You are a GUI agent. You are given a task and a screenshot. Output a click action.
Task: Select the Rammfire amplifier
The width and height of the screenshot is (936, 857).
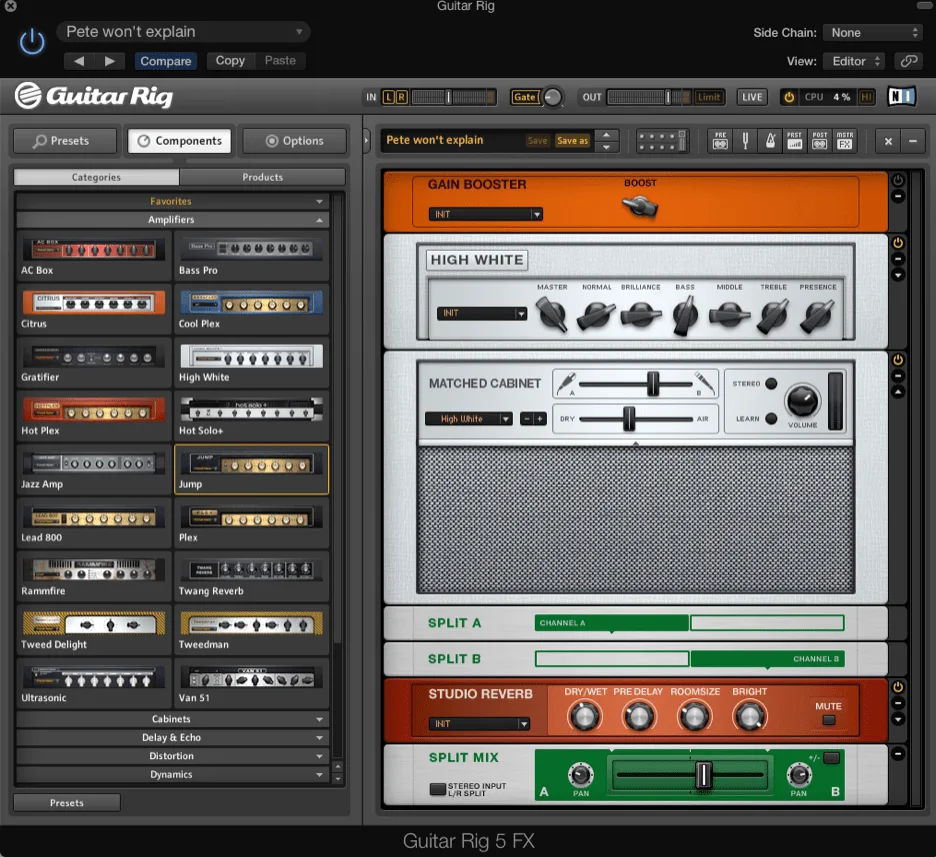[94, 577]
